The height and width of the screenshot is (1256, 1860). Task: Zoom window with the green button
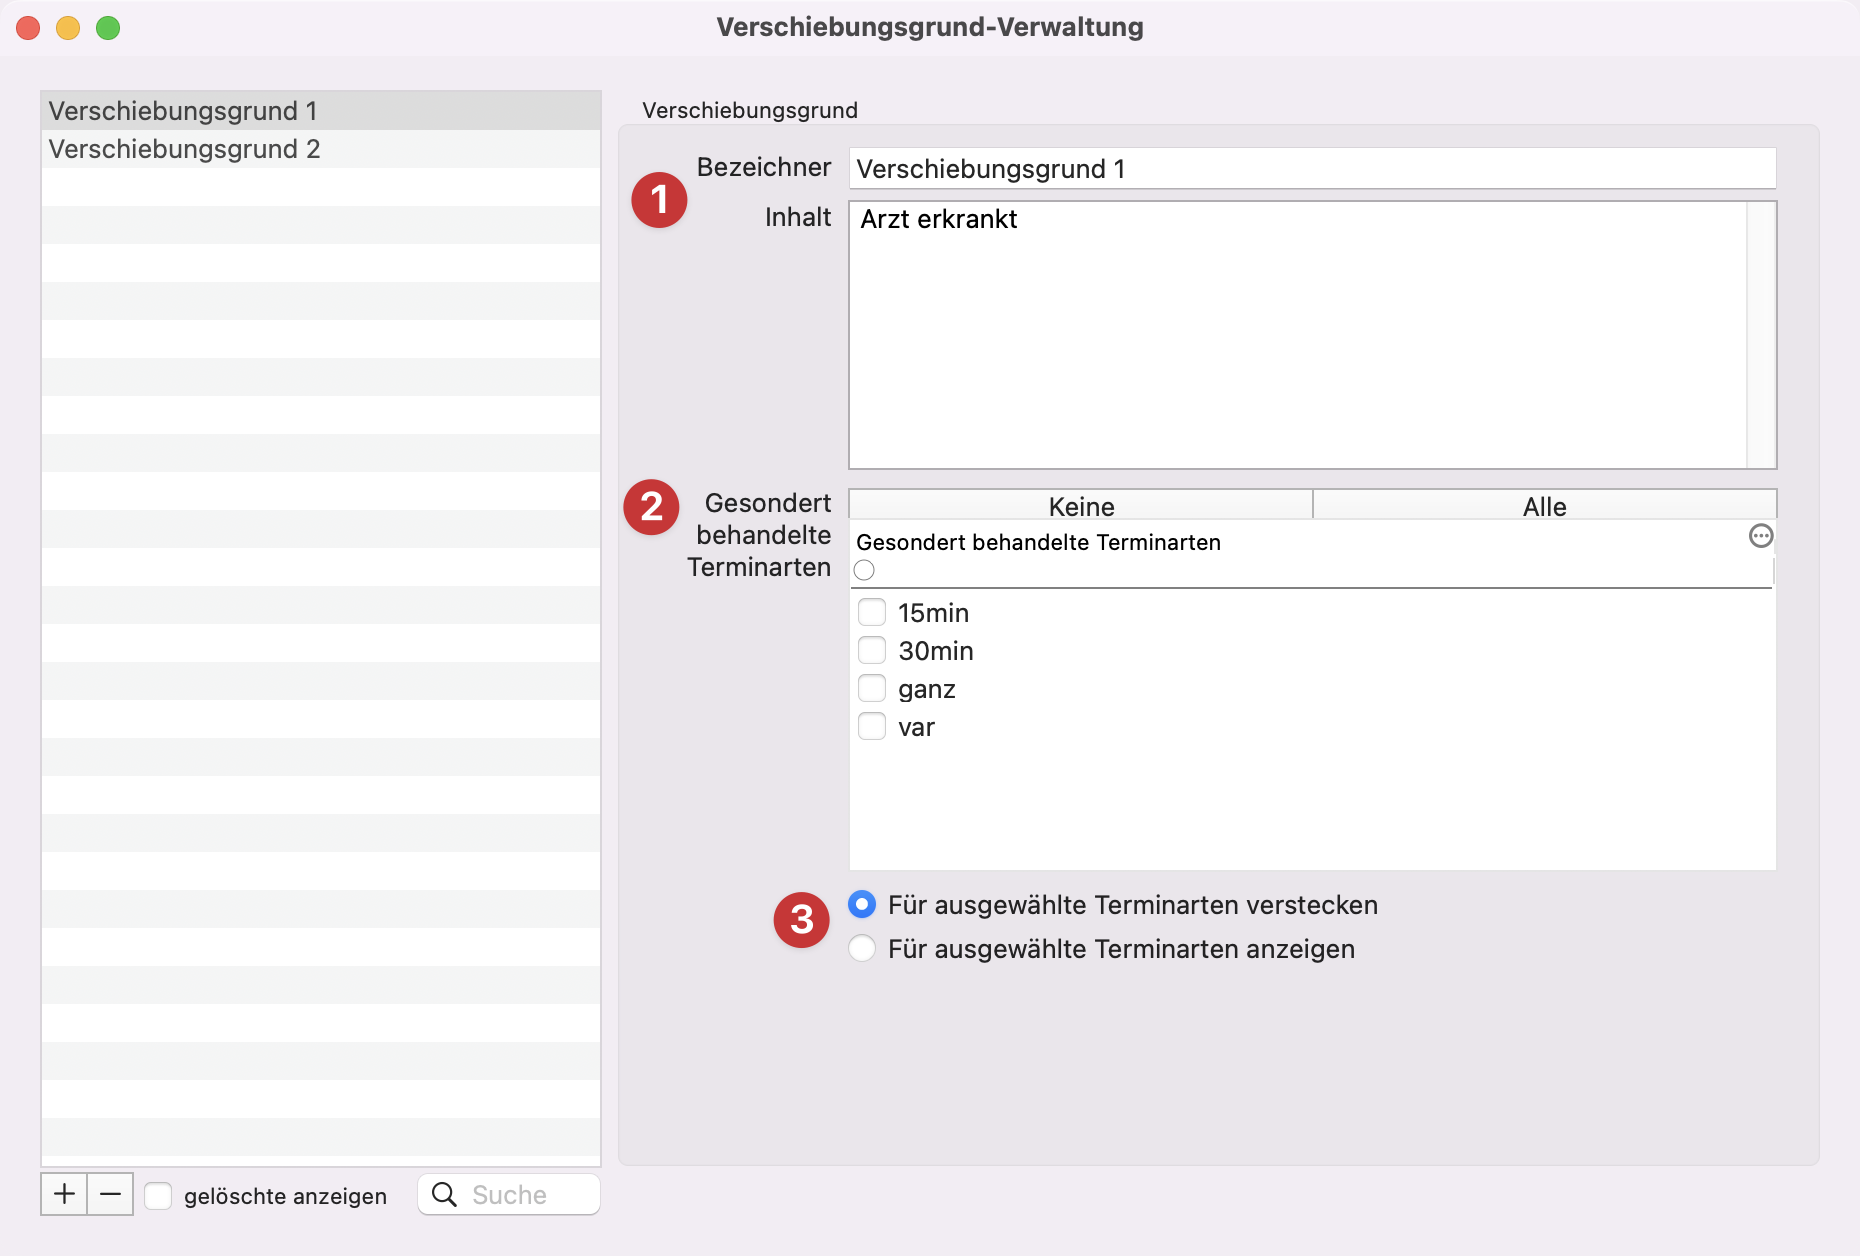pyautogui.click(x=108, y=28)
